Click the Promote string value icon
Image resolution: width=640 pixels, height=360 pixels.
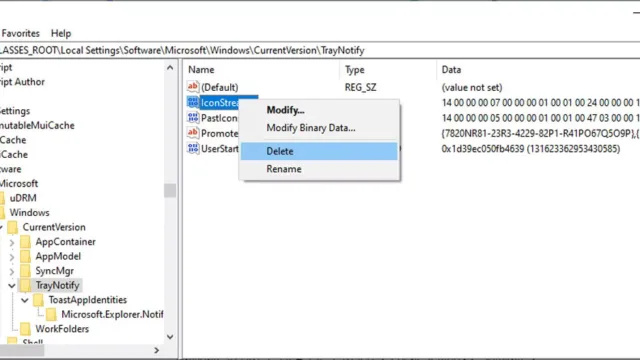pos(193,133)
